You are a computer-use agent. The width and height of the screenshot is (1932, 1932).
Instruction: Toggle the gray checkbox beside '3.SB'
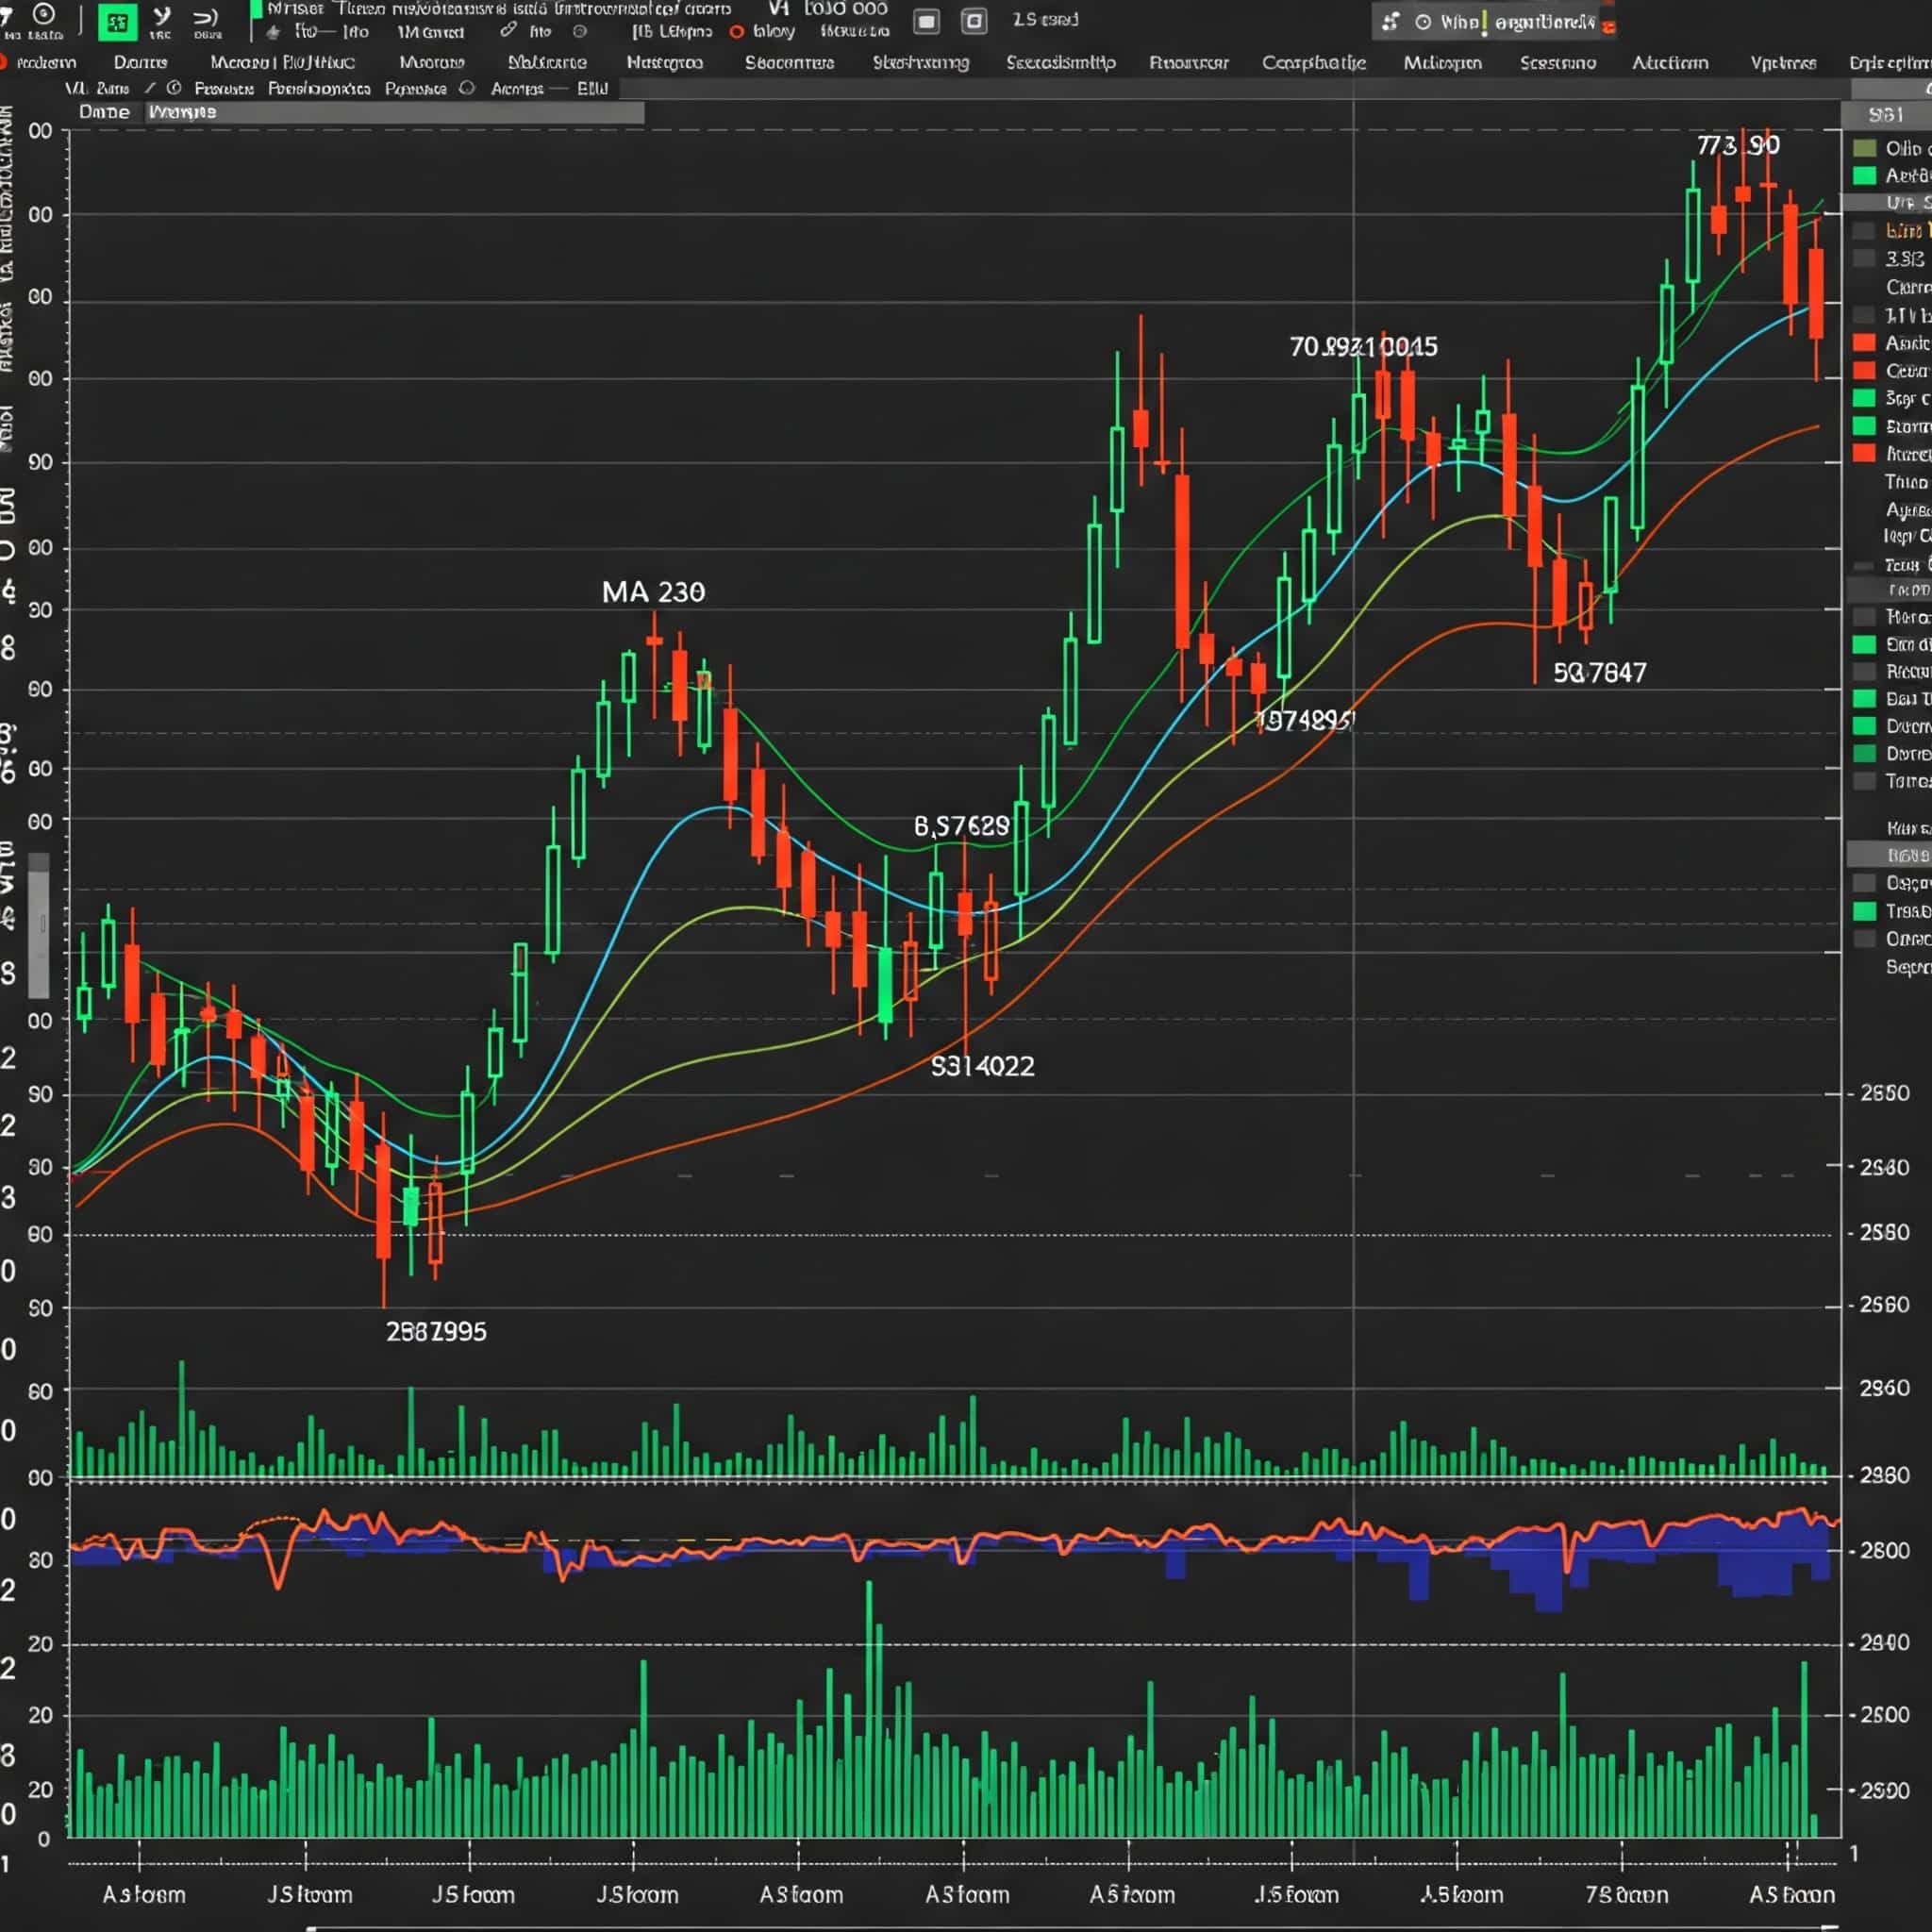(x=1863, y=258)
